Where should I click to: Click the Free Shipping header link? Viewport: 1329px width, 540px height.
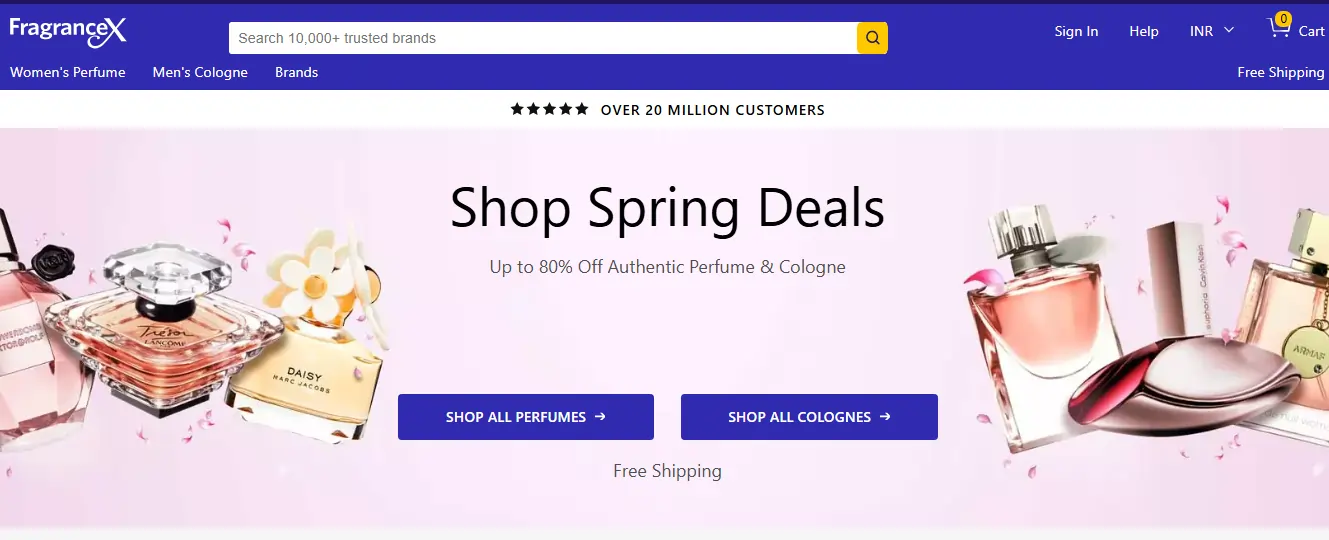(x=1280, y=72)
